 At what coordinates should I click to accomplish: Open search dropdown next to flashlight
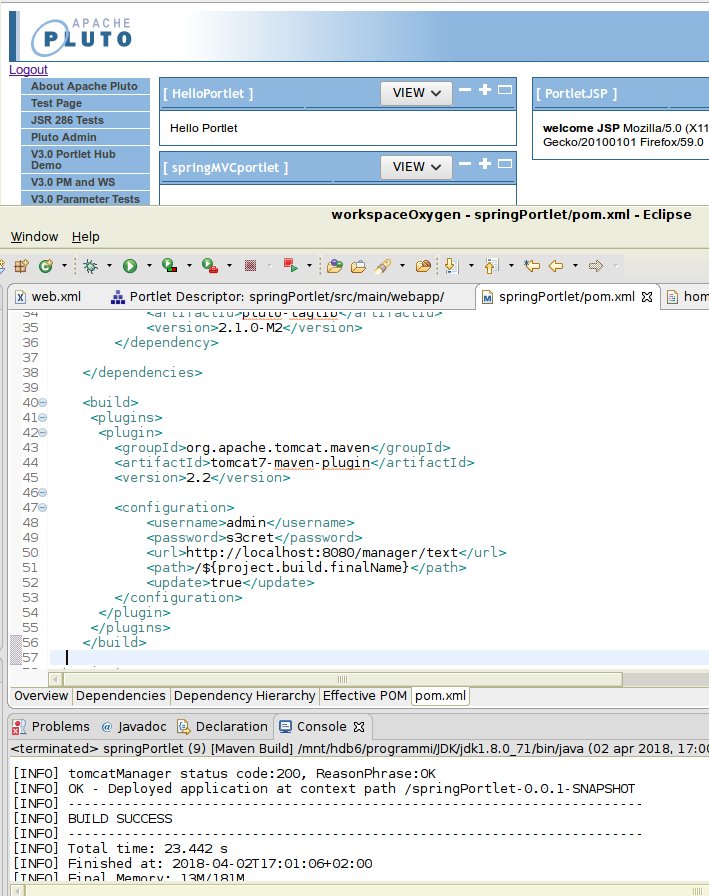point(402,266)
